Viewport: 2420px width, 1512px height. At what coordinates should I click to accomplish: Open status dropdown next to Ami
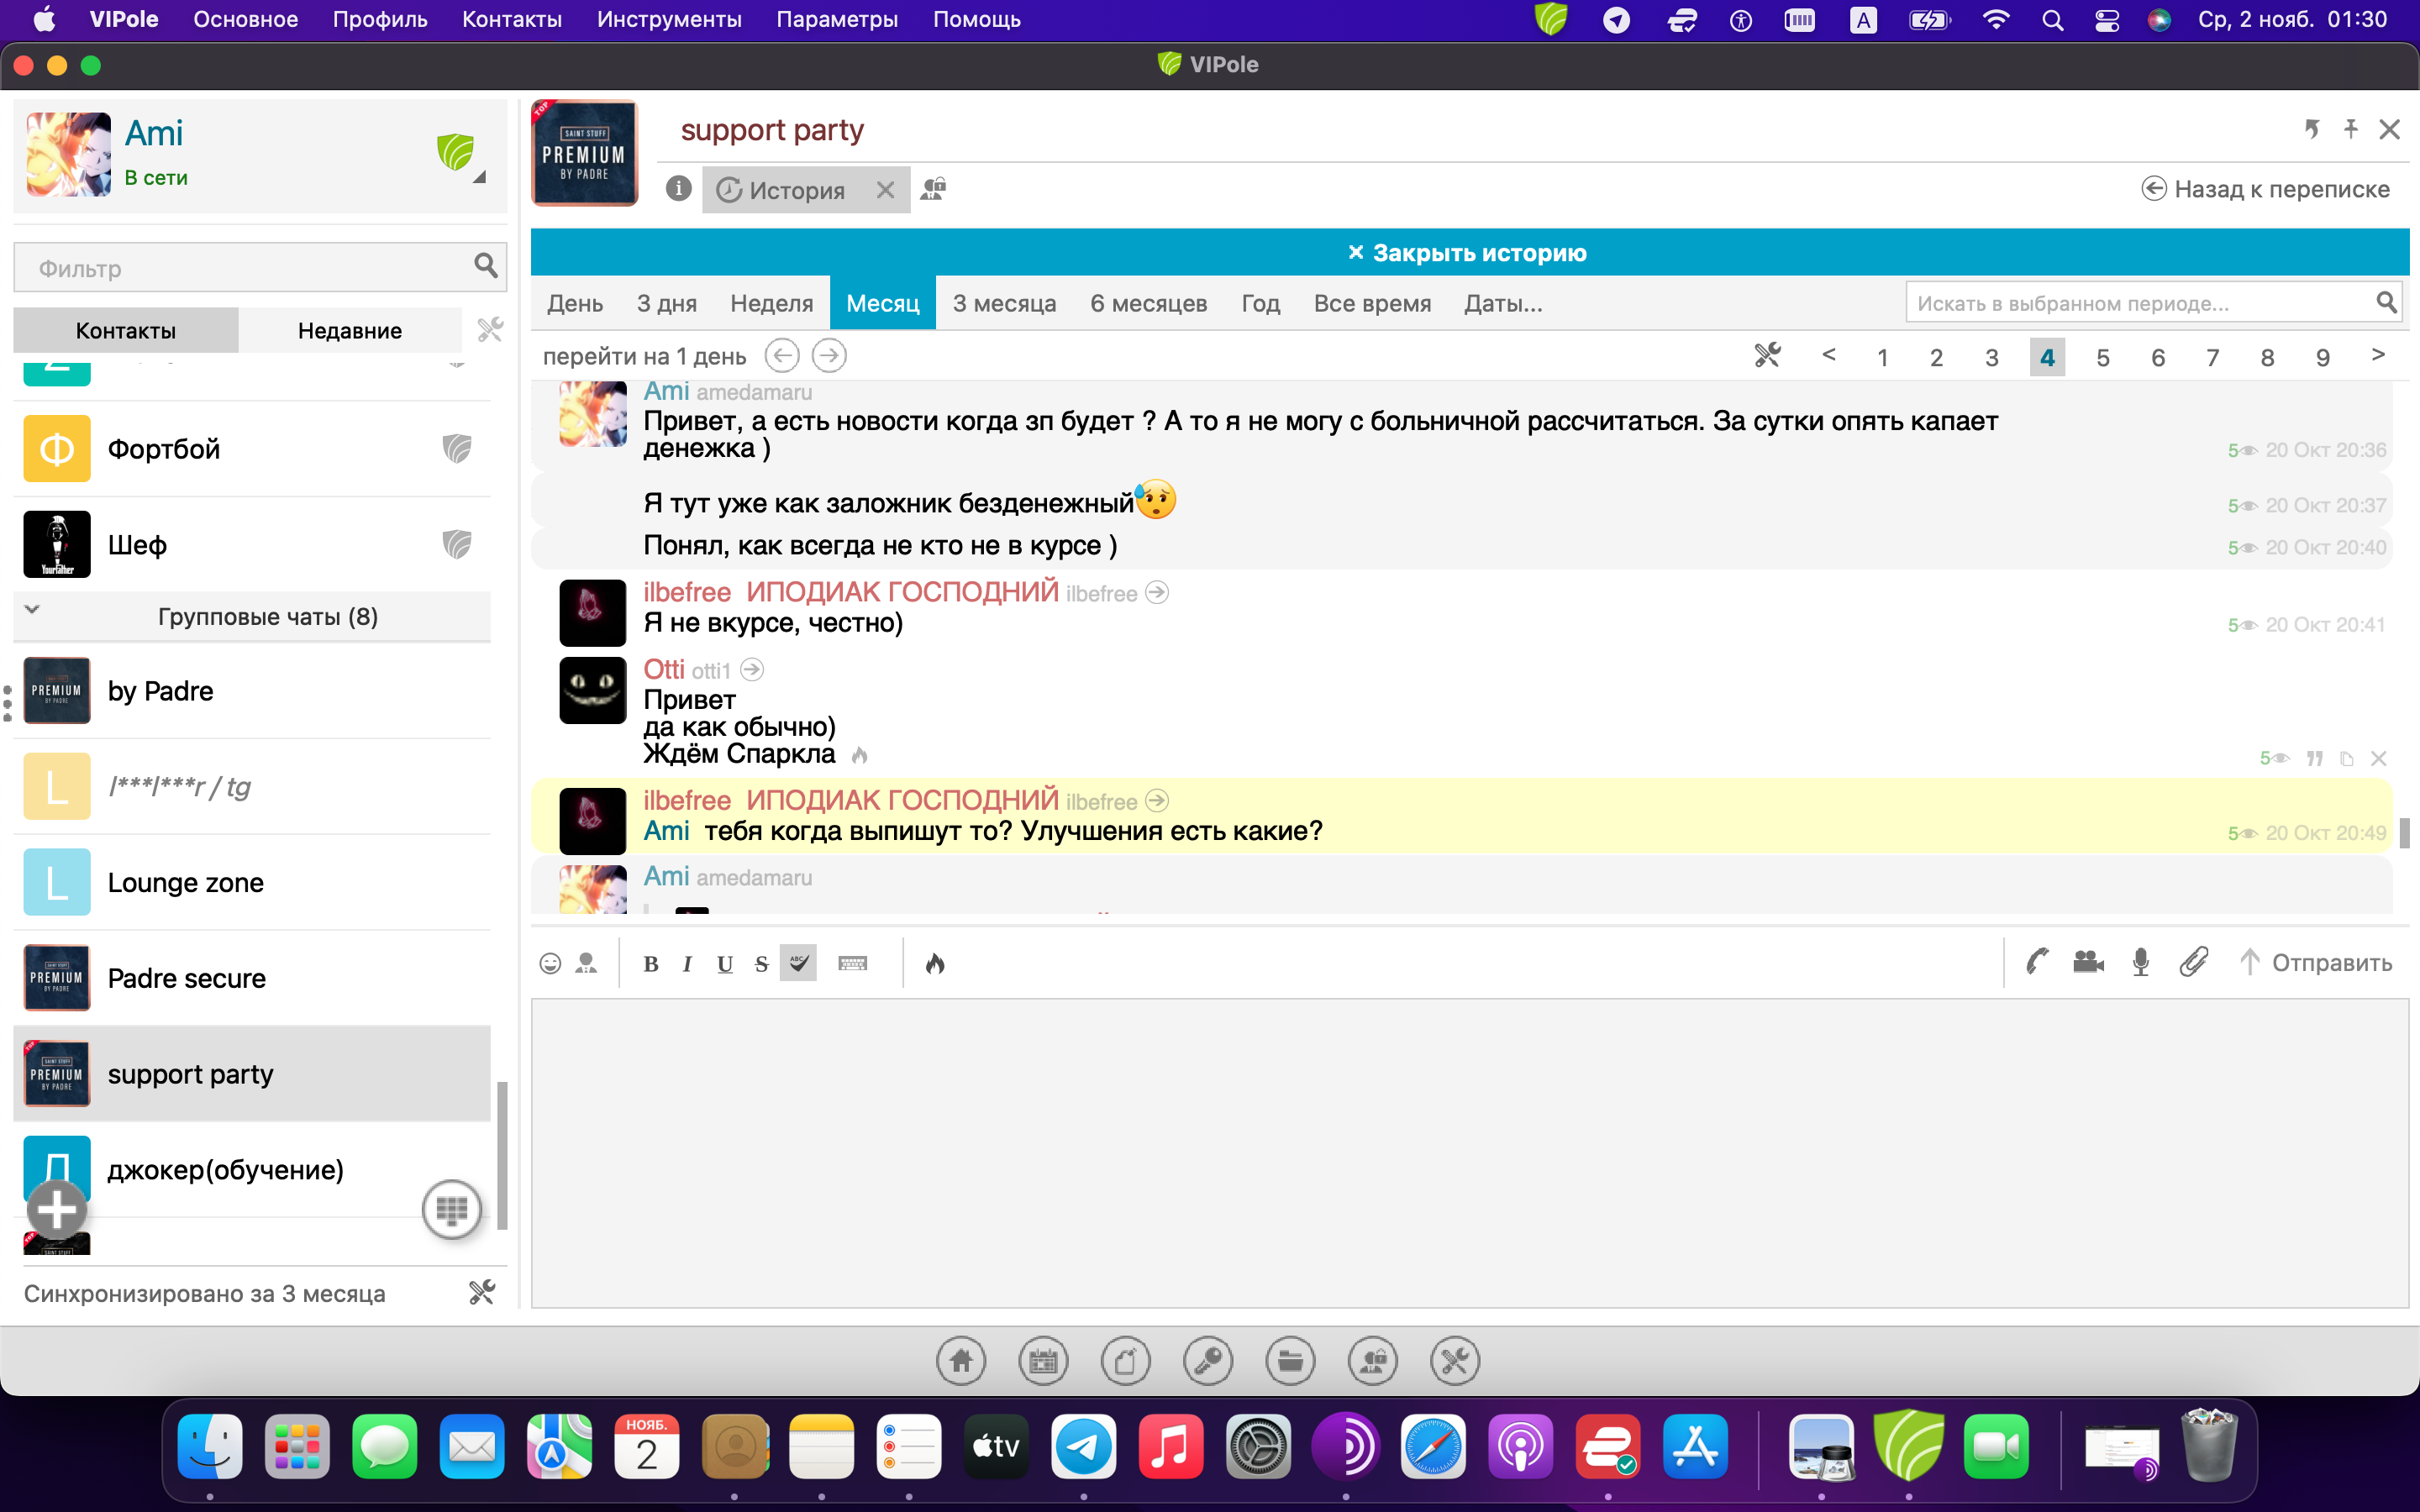480,177
